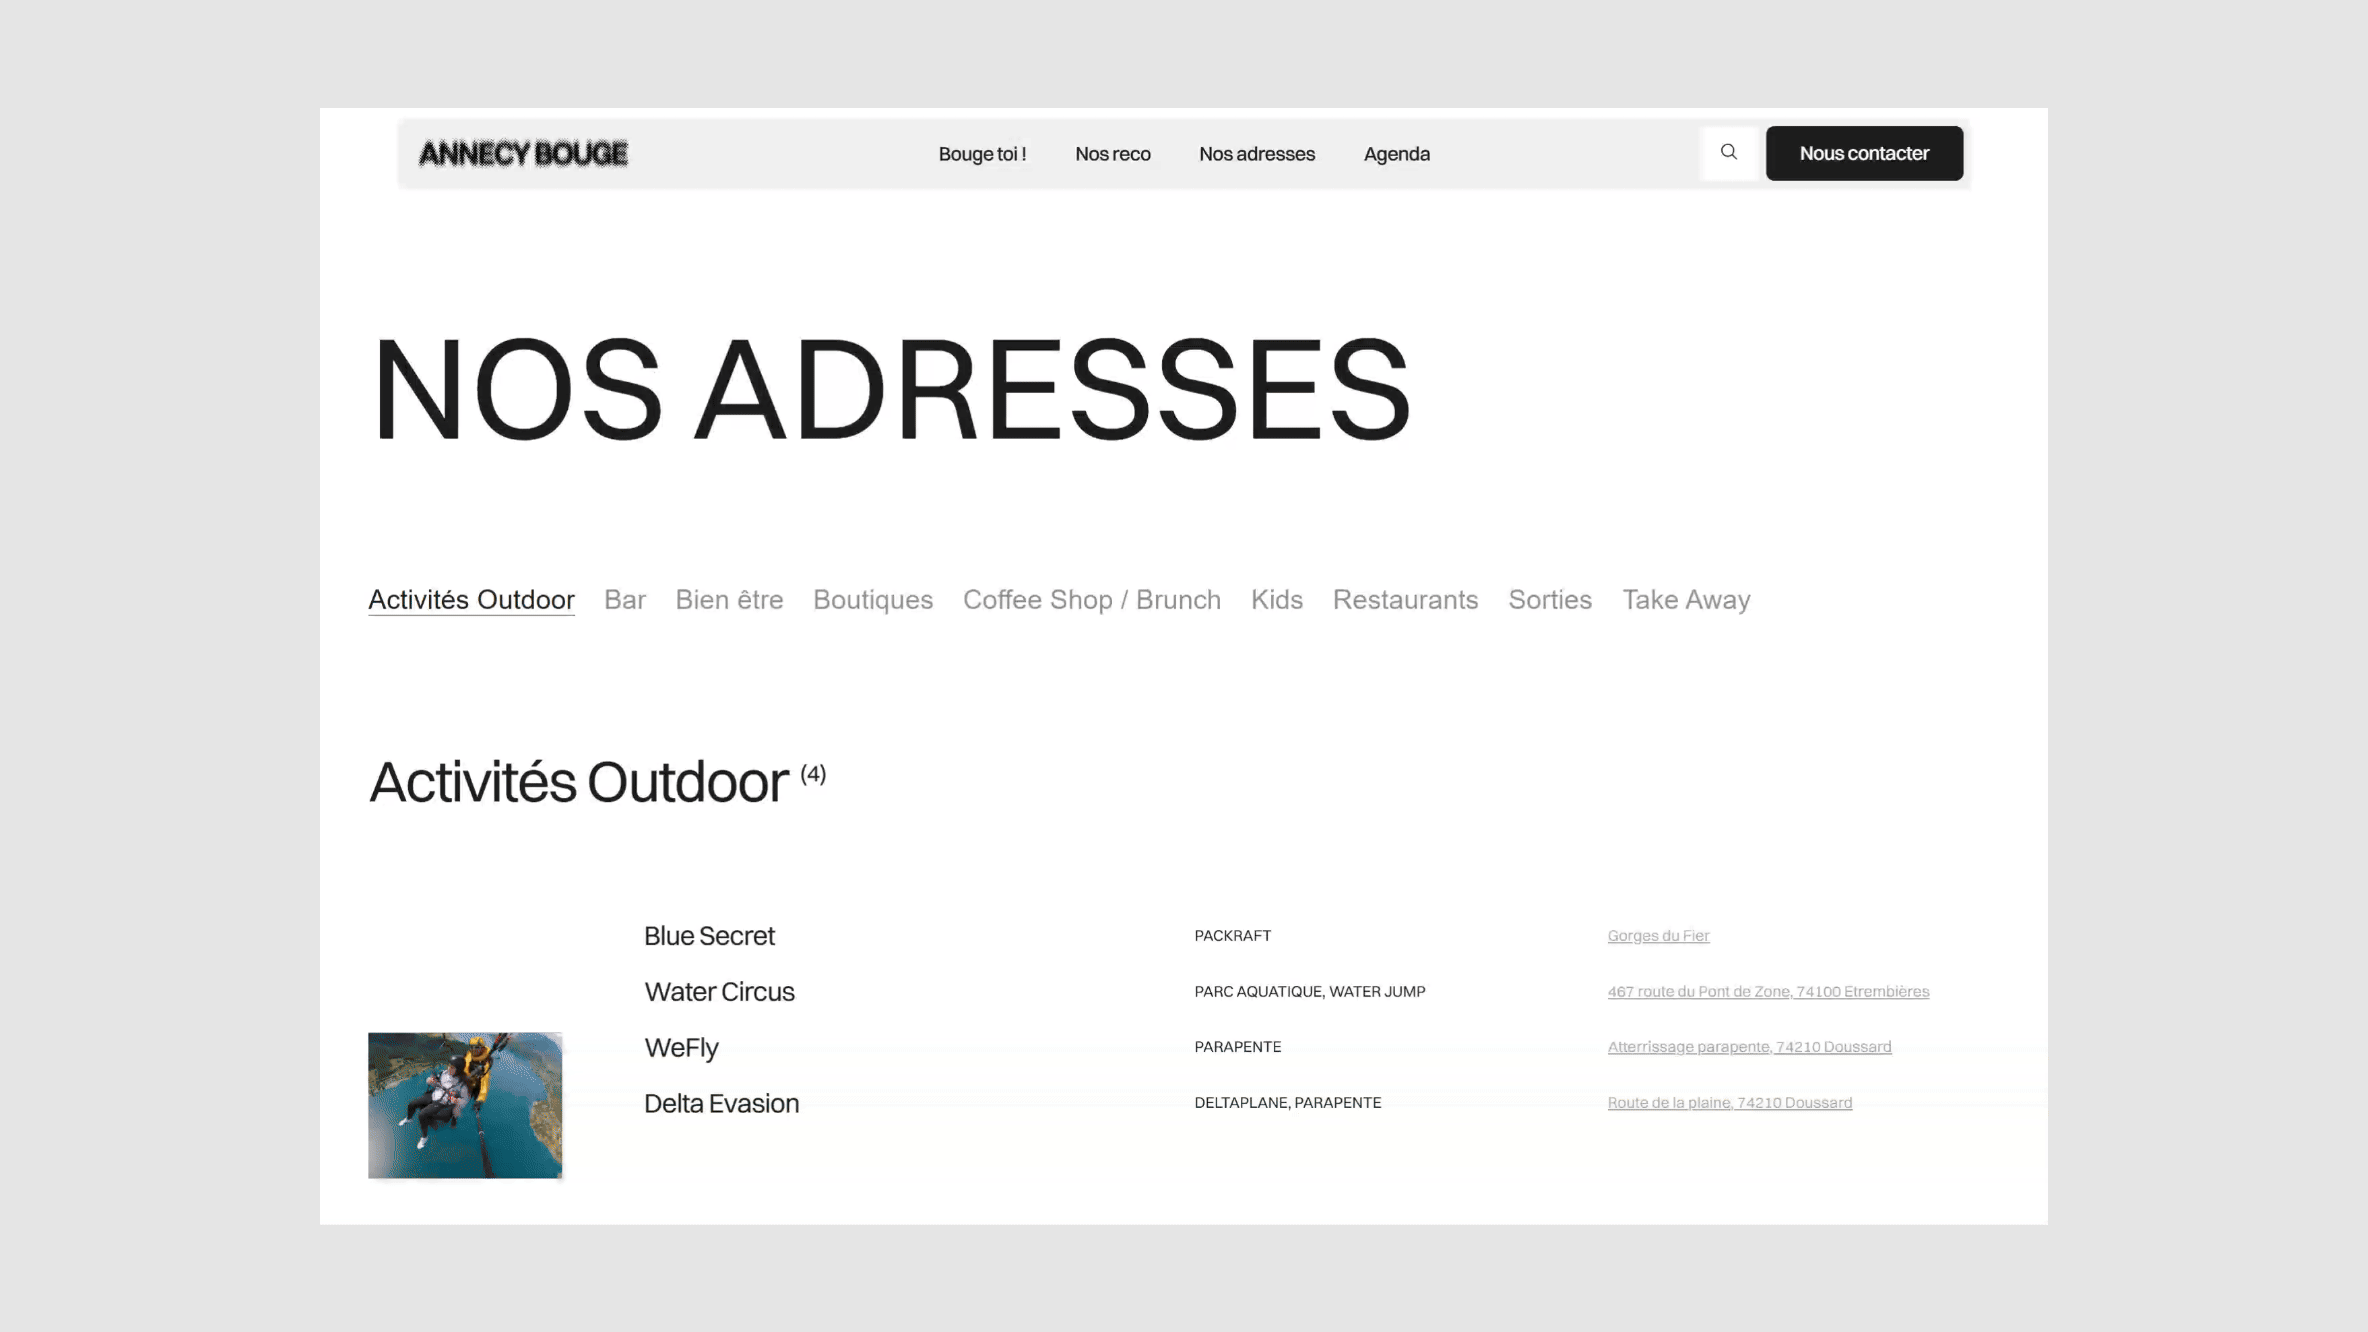Image resolution: width=2368 pixels, height=1332 pixels.
Task: Open the Blue Secret listing
Action: coord(709,936)
